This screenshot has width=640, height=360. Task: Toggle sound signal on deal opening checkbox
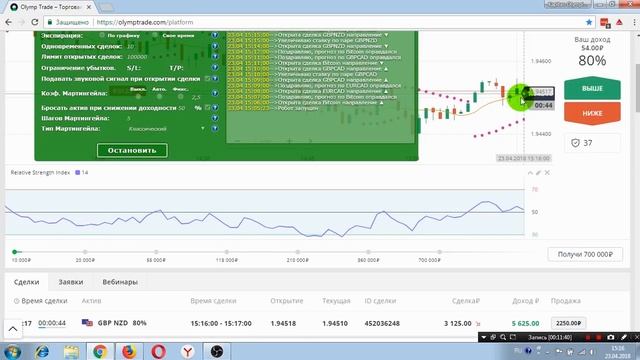click(207, 78)
